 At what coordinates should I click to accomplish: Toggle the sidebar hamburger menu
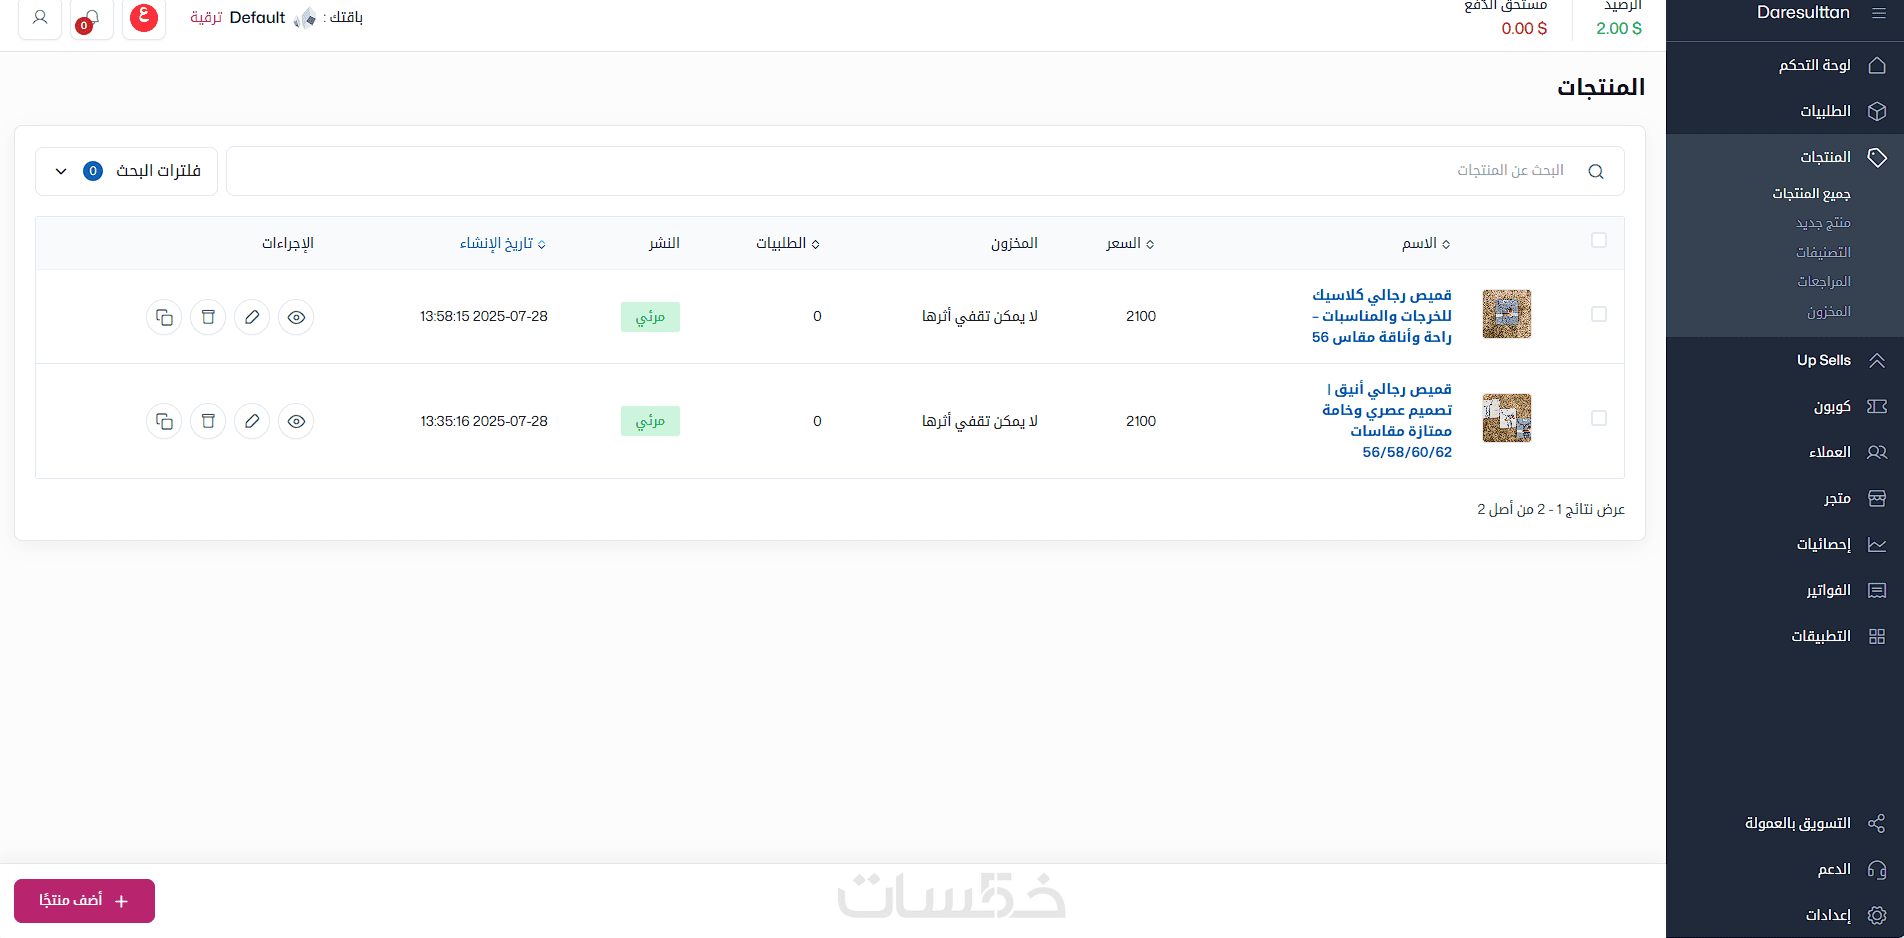1877,13
